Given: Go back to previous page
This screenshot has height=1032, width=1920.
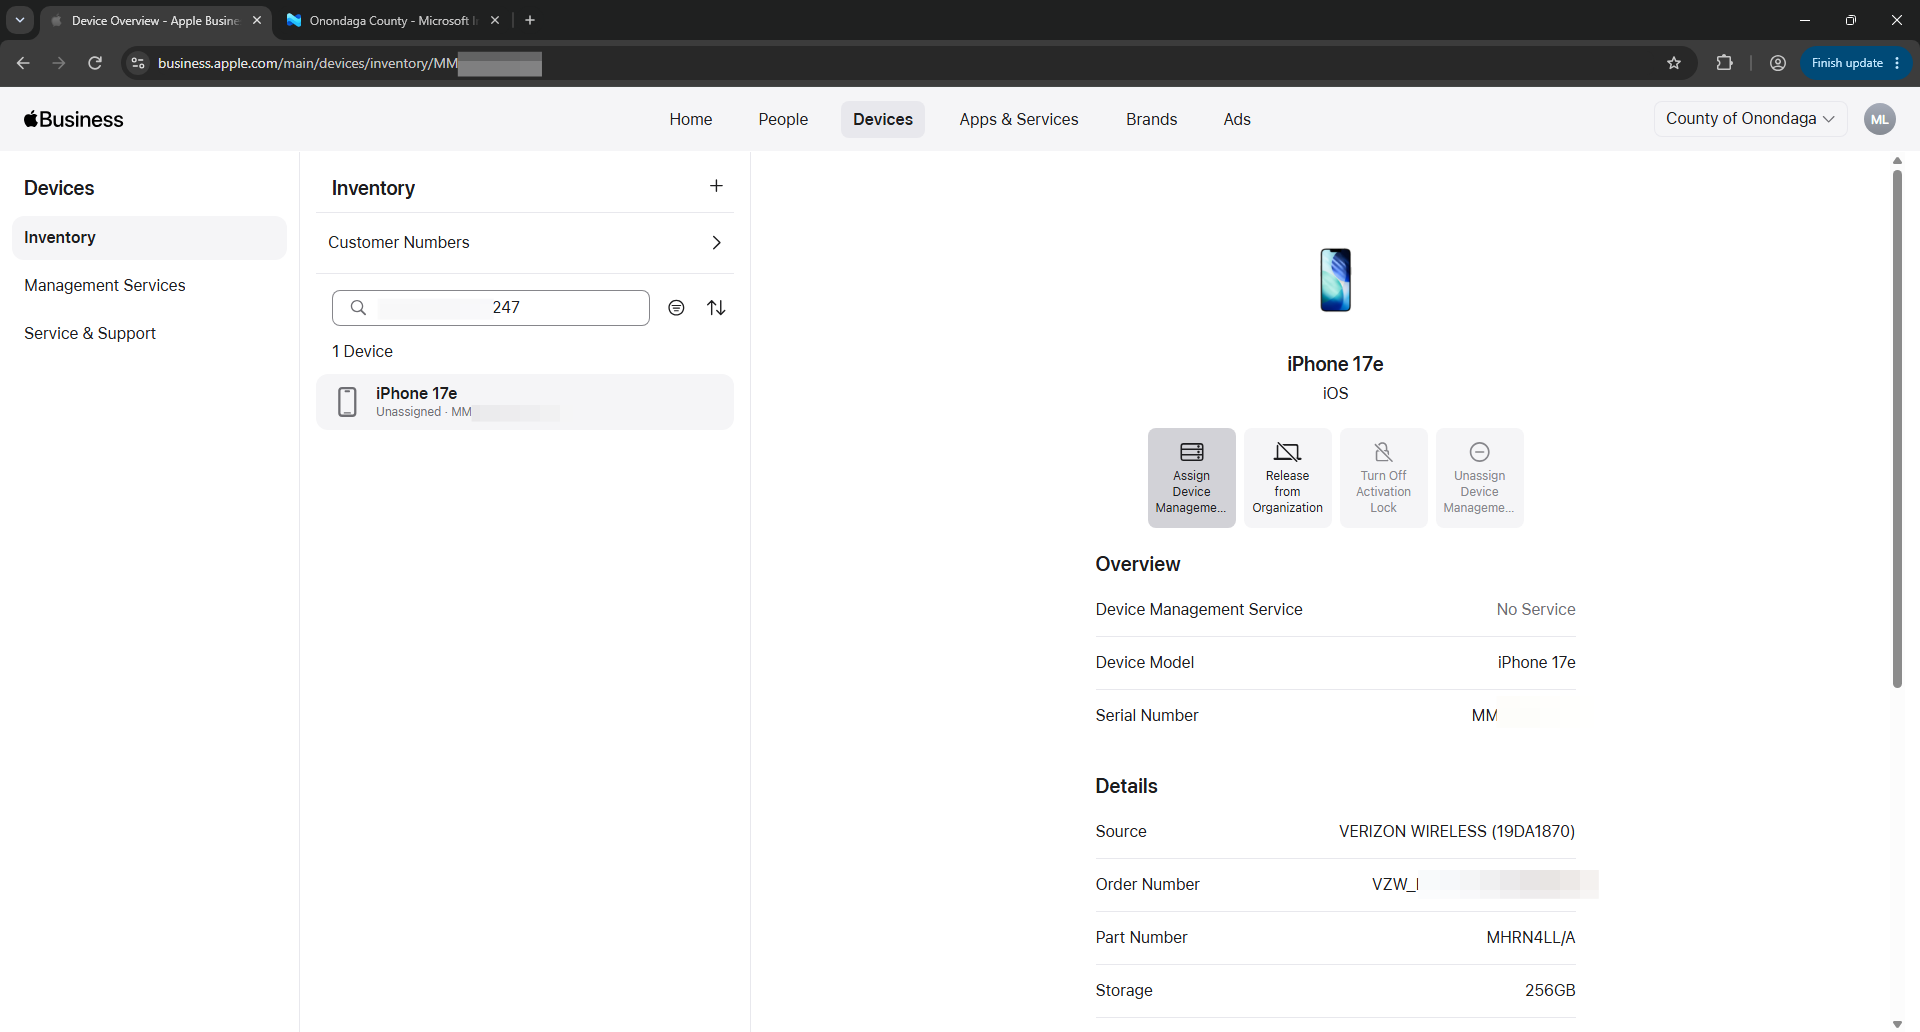Looking at the screenshot, I should click(23, 63).
